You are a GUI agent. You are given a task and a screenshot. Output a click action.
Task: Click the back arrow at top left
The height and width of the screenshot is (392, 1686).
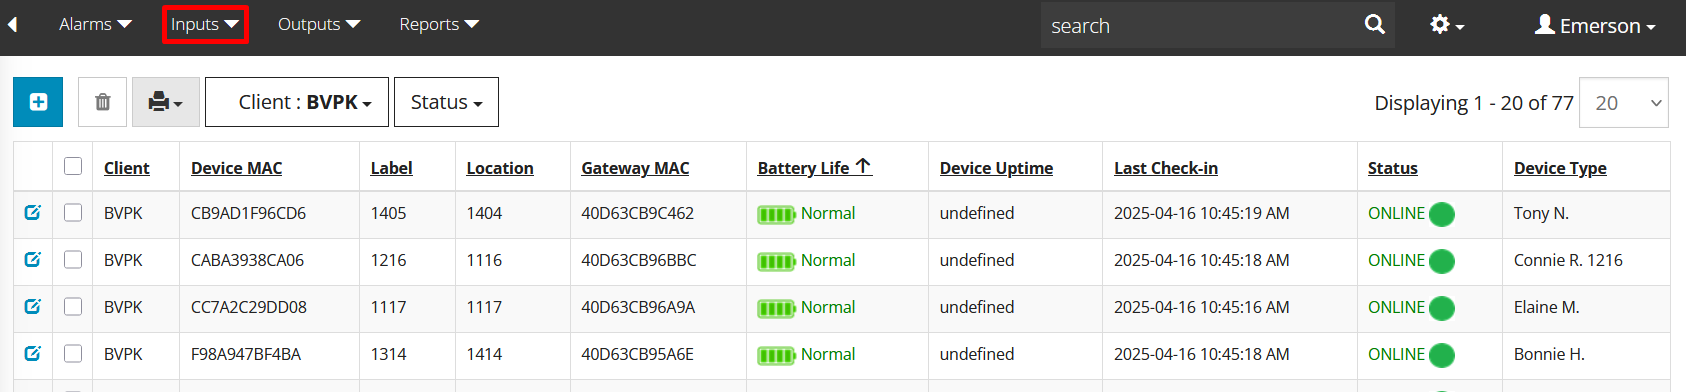click(x=12, y=24)
